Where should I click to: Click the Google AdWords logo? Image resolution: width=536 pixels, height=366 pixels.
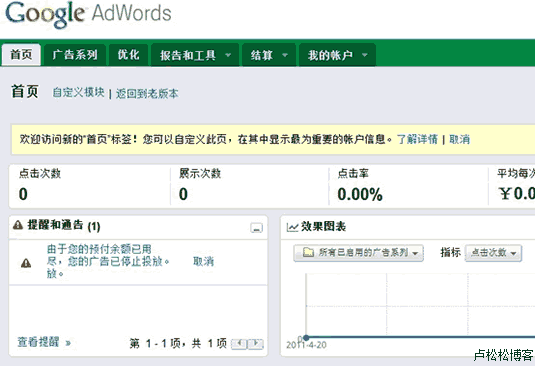(x=88, y=14)
